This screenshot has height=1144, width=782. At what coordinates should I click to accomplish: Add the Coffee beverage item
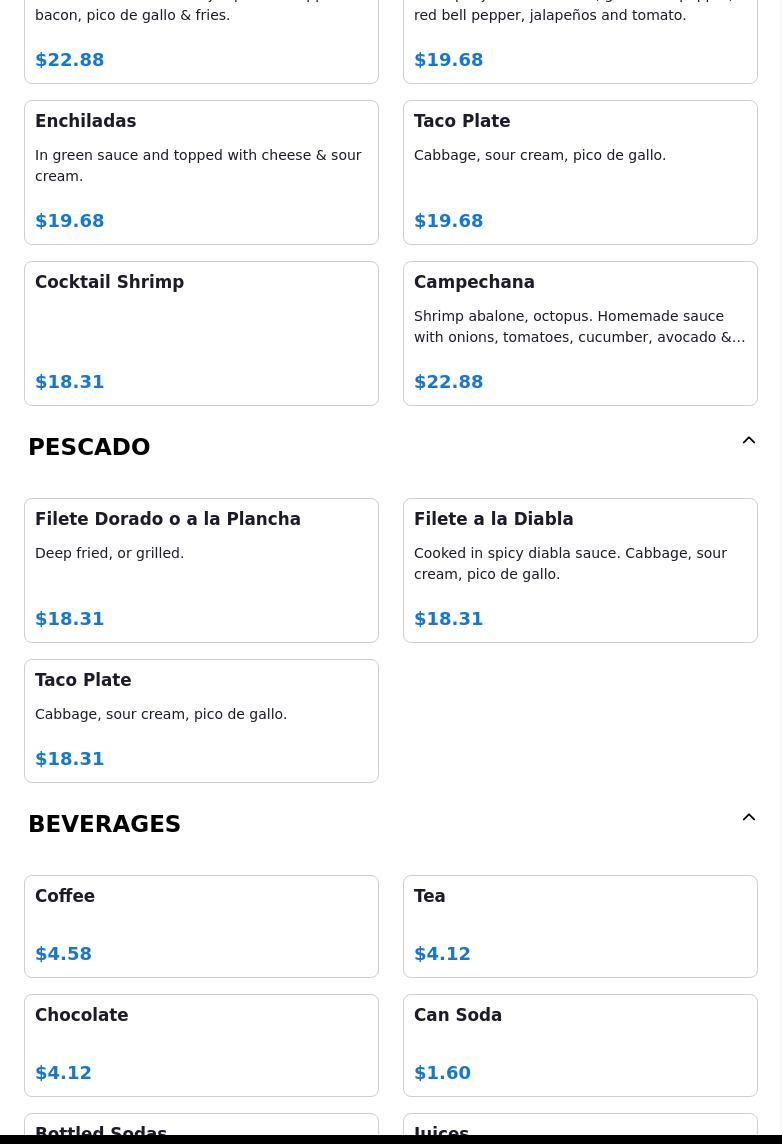pos(201,926)
